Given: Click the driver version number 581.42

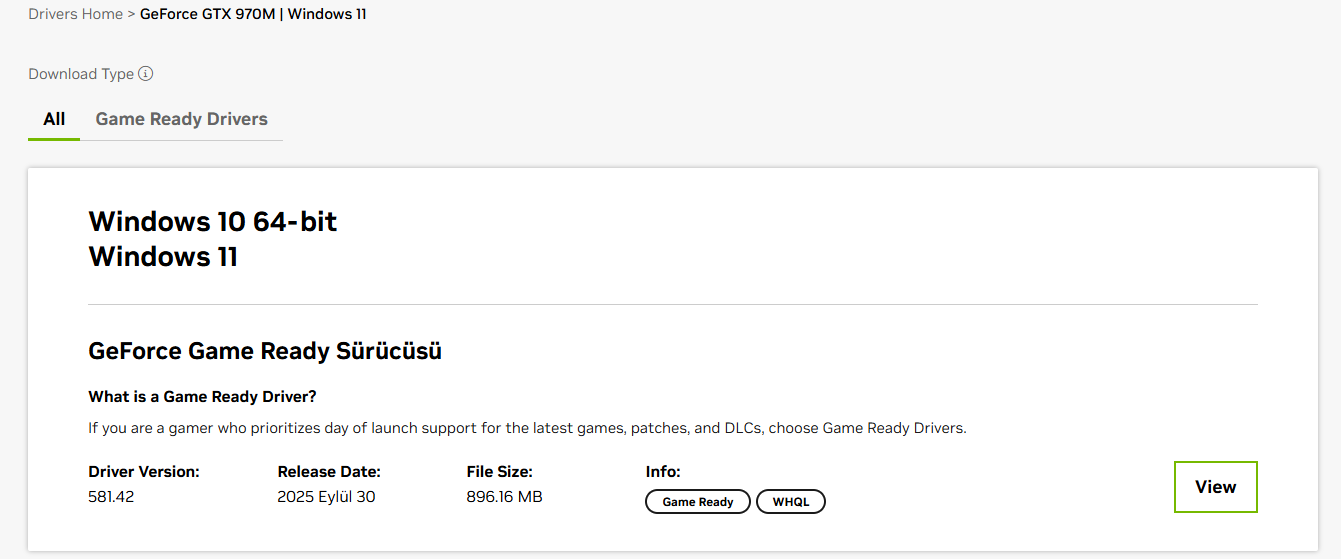Looking at the screenshot, I should click(111, 497).
